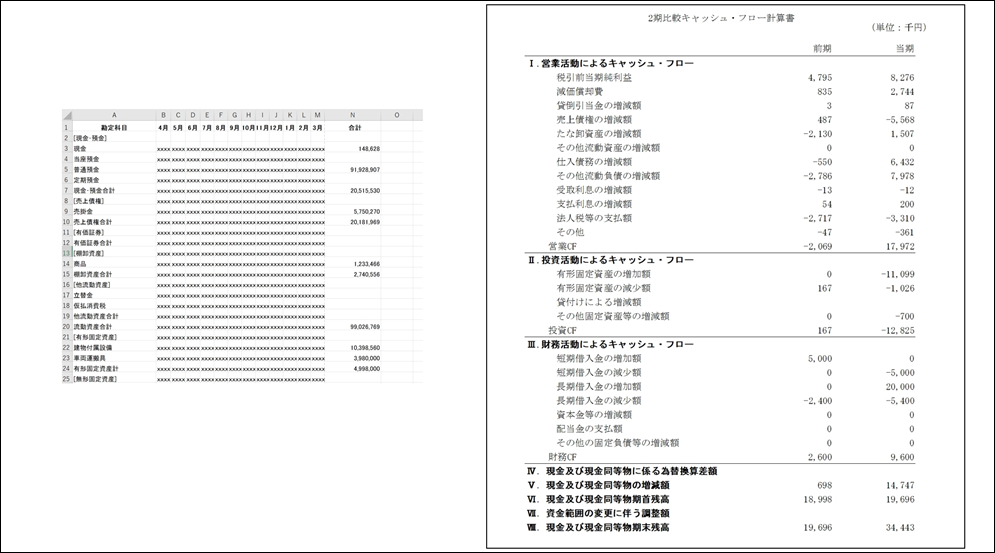Select the 普通預金 cell
The height and width of the screenshot is (553, 995).
coord(114,170)
